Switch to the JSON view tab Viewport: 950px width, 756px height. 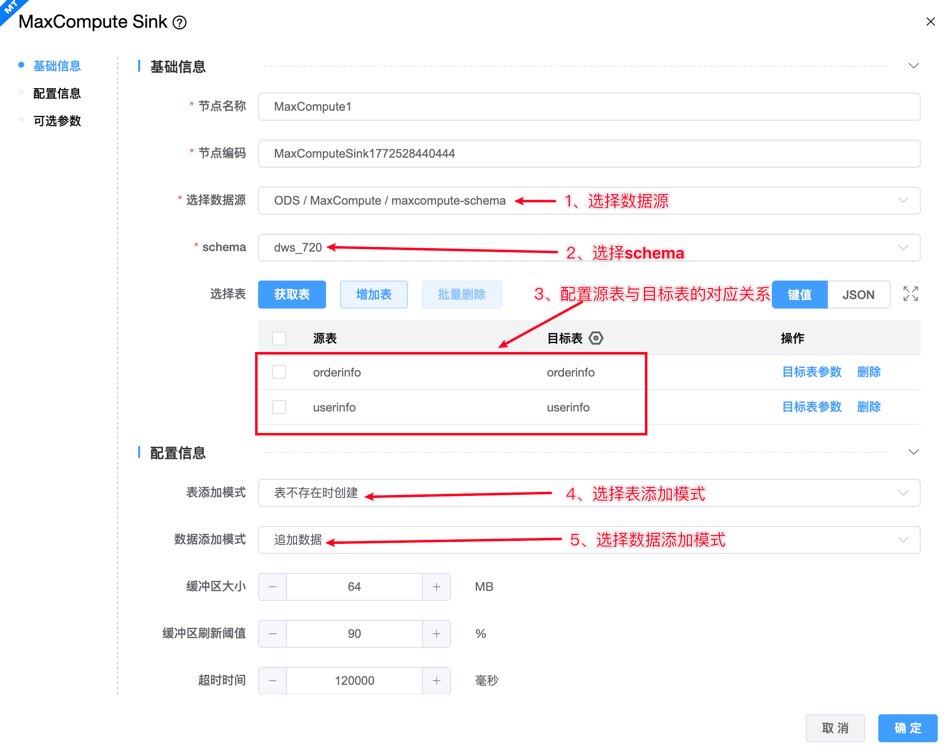pyautogui.click(x=858, y=295)
